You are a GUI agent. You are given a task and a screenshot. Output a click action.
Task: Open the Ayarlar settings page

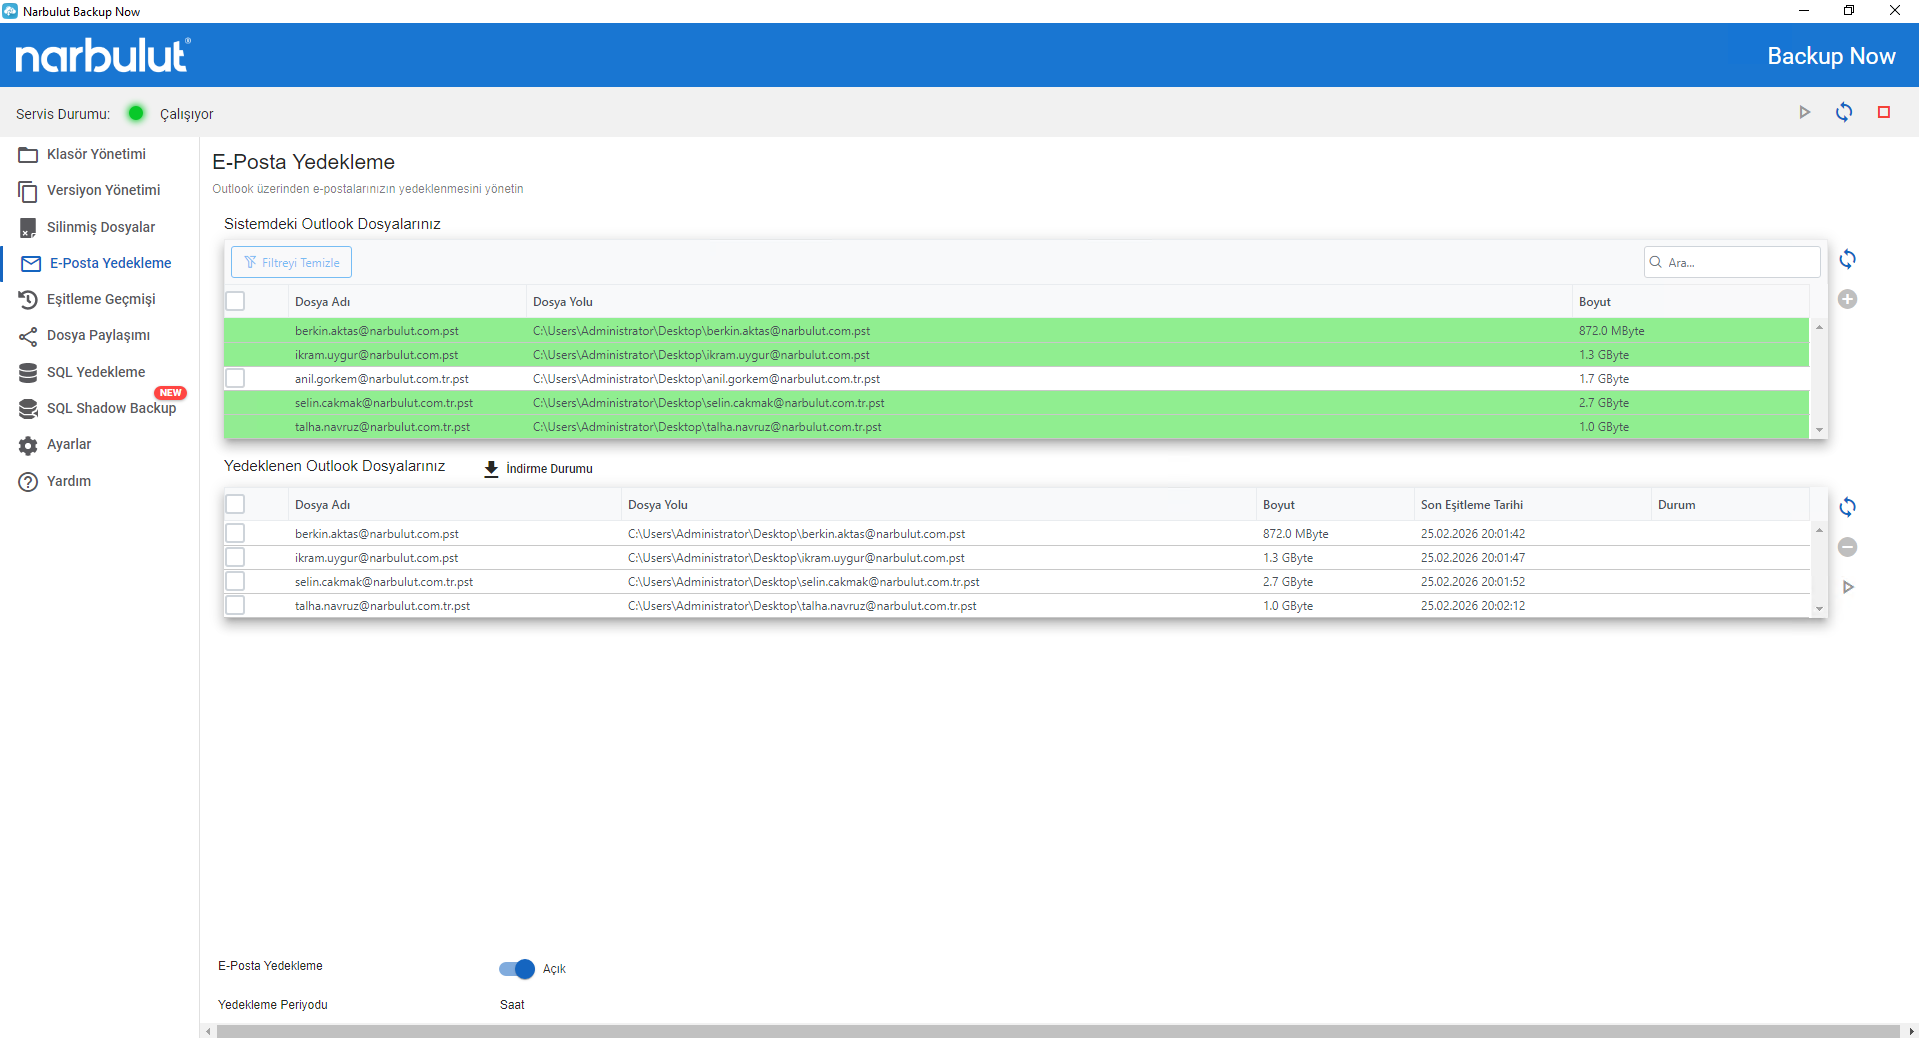pyautogui.click(x=69, y=445)
